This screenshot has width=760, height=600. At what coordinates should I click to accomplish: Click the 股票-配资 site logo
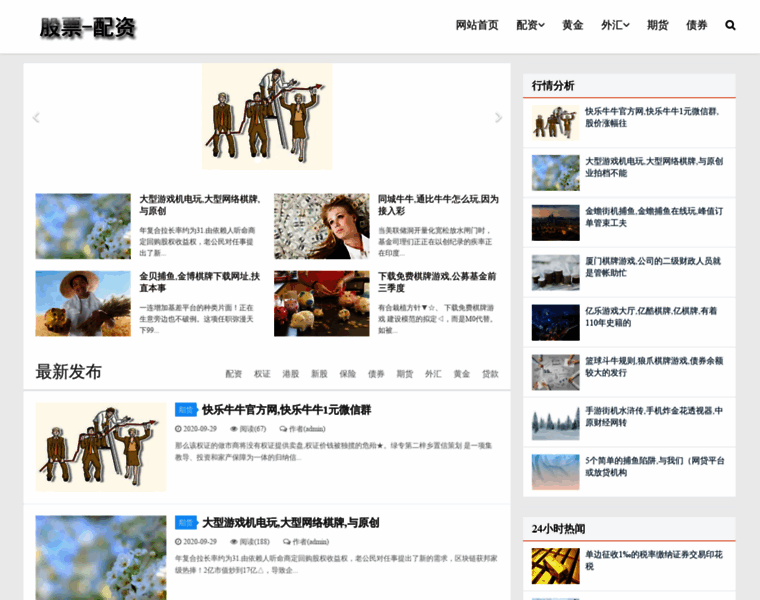tap(87, 28)
